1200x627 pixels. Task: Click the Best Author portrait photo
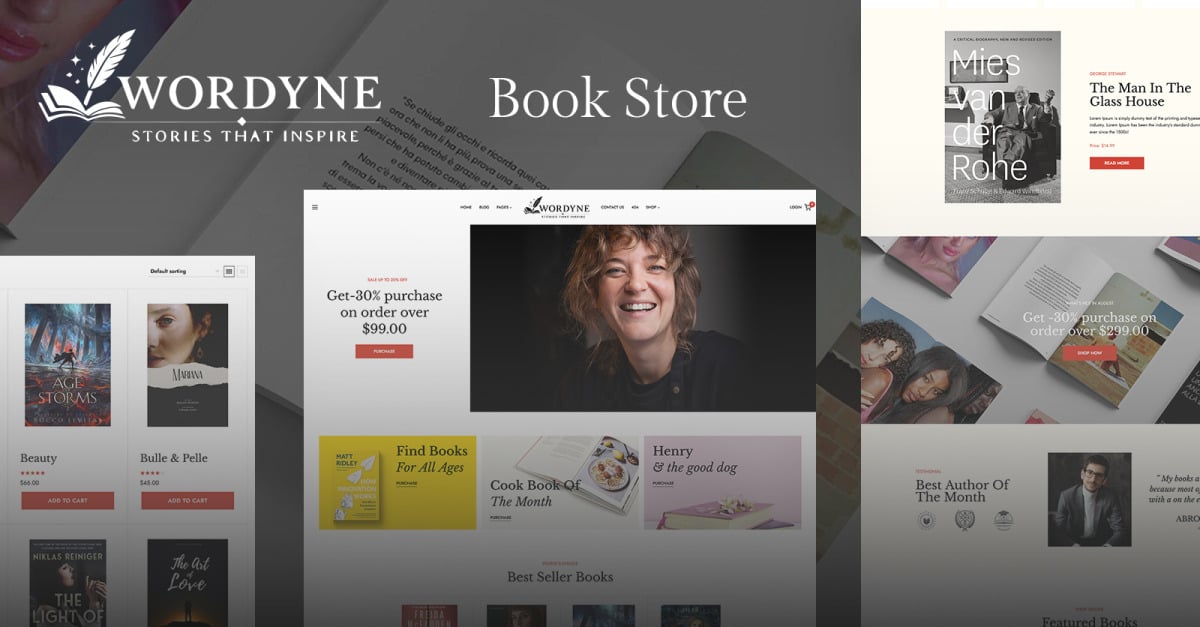(1089, 500)
